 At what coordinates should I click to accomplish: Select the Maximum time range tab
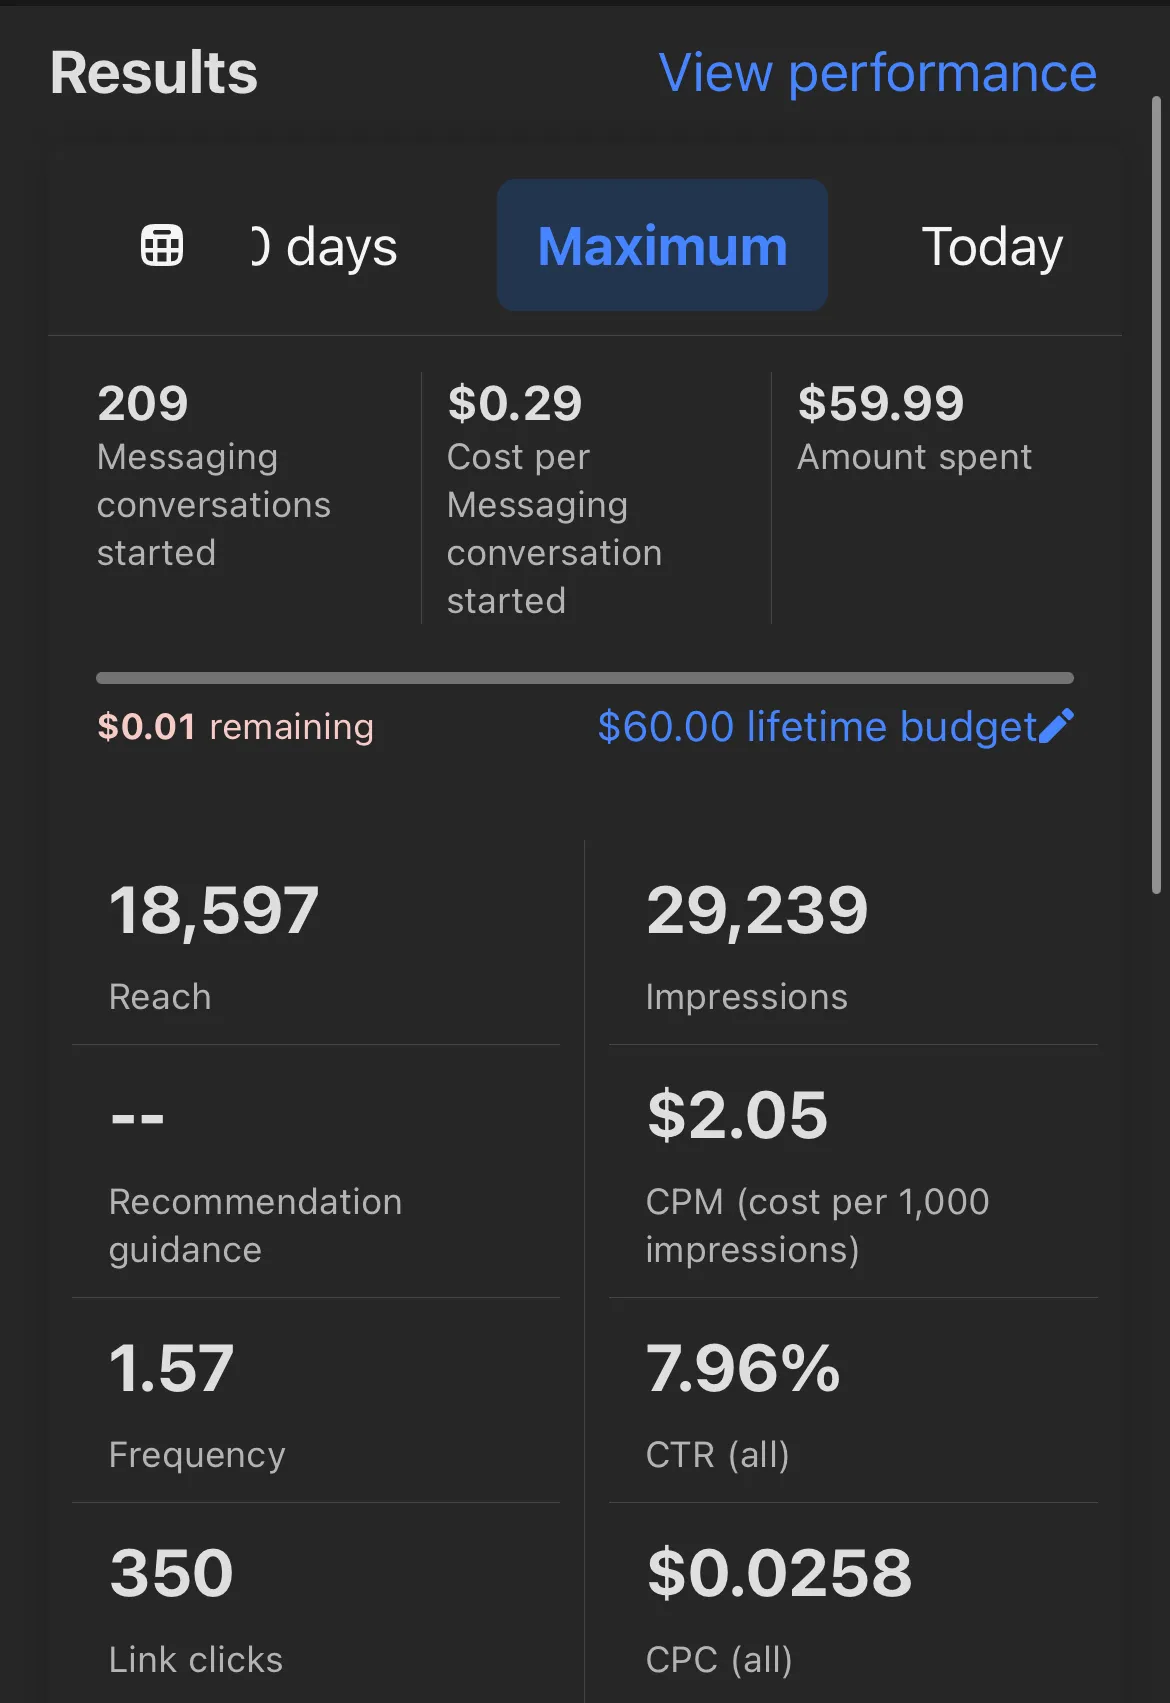coord(662,246)
